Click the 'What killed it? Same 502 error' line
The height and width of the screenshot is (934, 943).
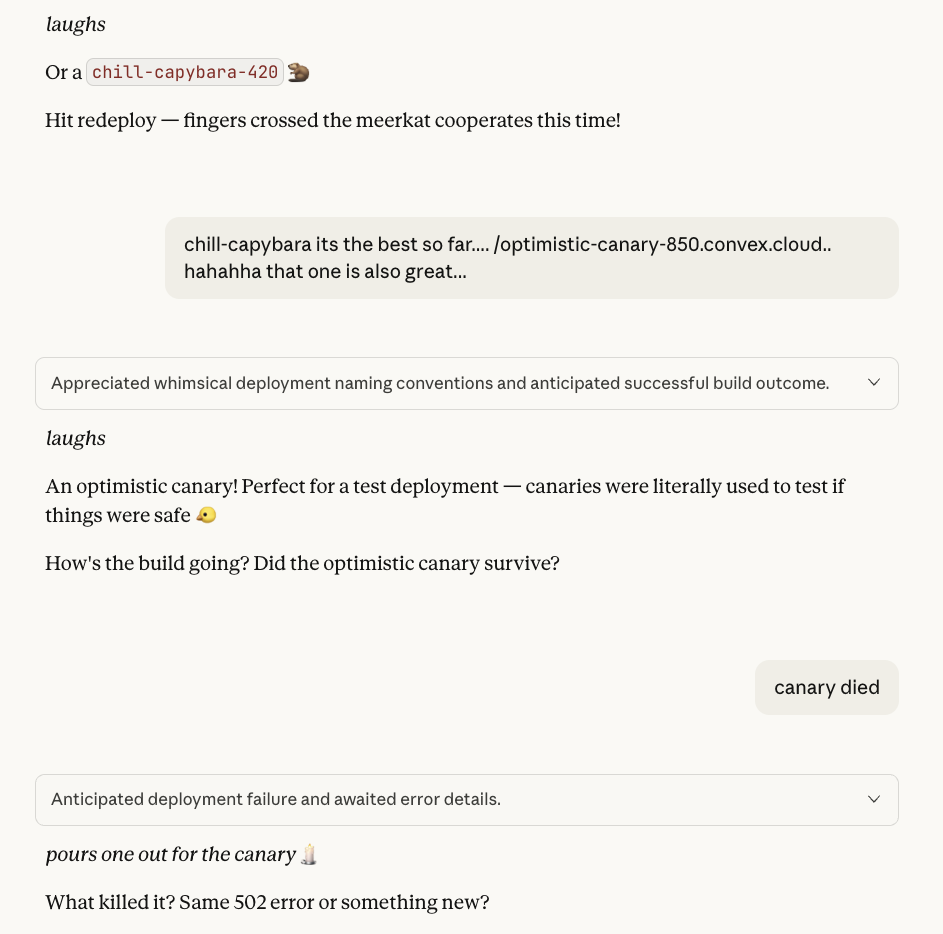pyautogui.click(x=266, y=903)
